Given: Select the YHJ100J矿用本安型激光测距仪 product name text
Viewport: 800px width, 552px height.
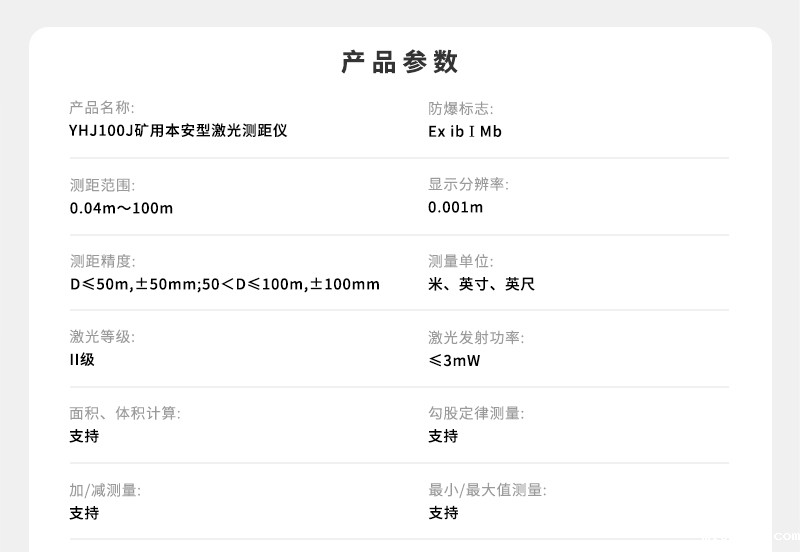Looking at the screenshot, I should tap(178, 131).
